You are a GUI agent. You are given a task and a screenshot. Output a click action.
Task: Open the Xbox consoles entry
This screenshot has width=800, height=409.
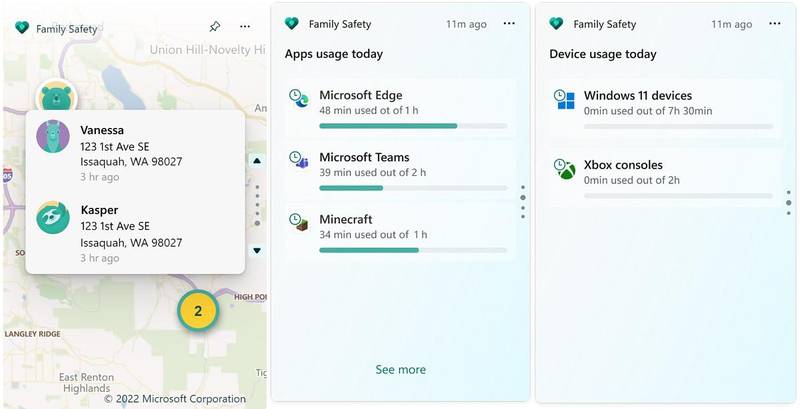pyautogui.click(x=665, y=177)
